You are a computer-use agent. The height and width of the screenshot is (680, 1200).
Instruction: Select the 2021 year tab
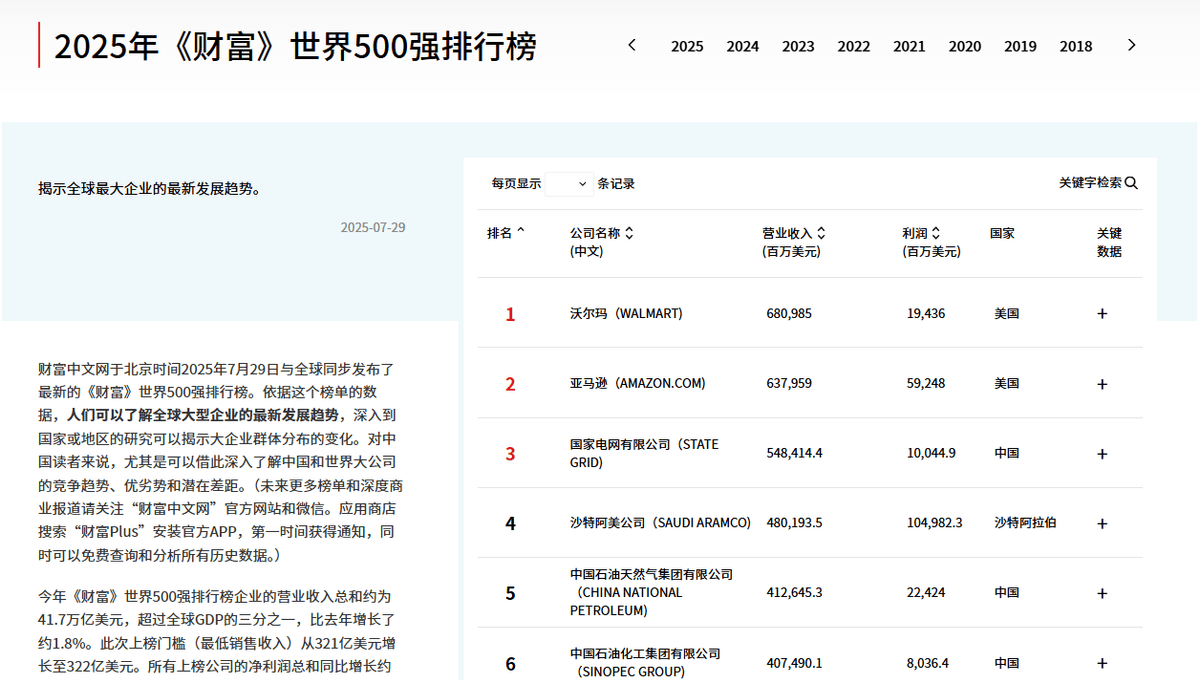click(909, 46)
